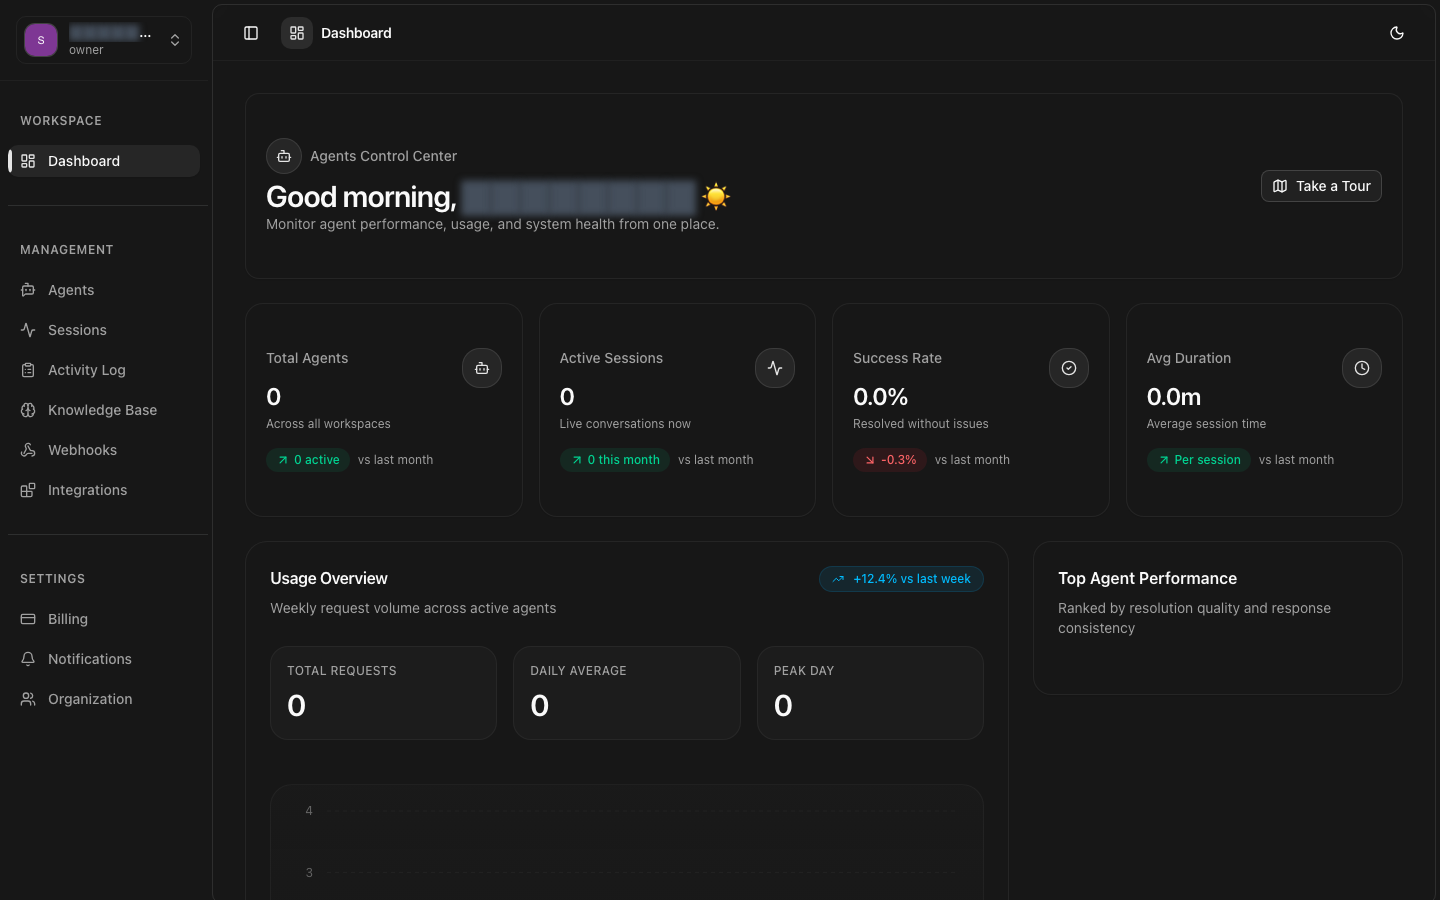The height and width of the screenshot is (900, 1440).
Task: Click the "Live conversations now" text
Action: (x=625, y=424)
